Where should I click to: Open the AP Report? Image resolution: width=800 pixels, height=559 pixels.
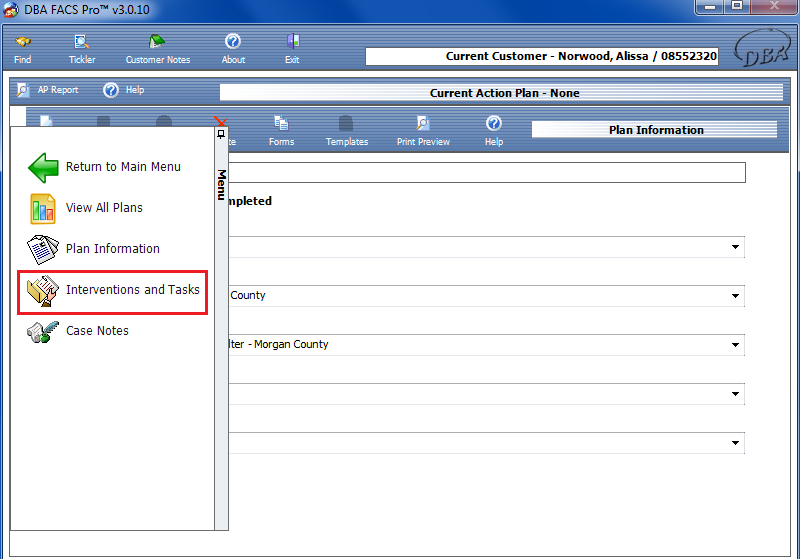pos(47,90)
